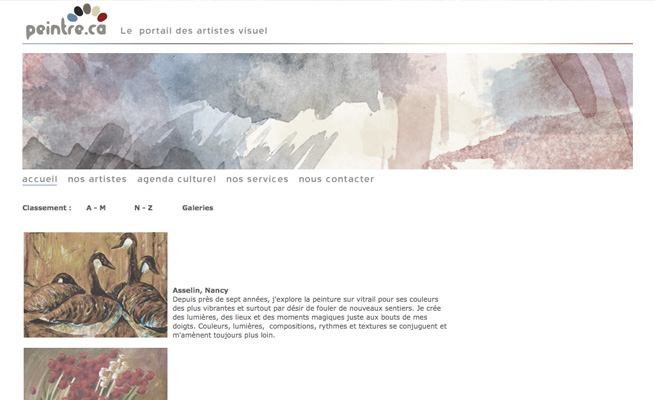Go to nos artistes page
This screenshot has height=400, width=655.
pos(97,179)
